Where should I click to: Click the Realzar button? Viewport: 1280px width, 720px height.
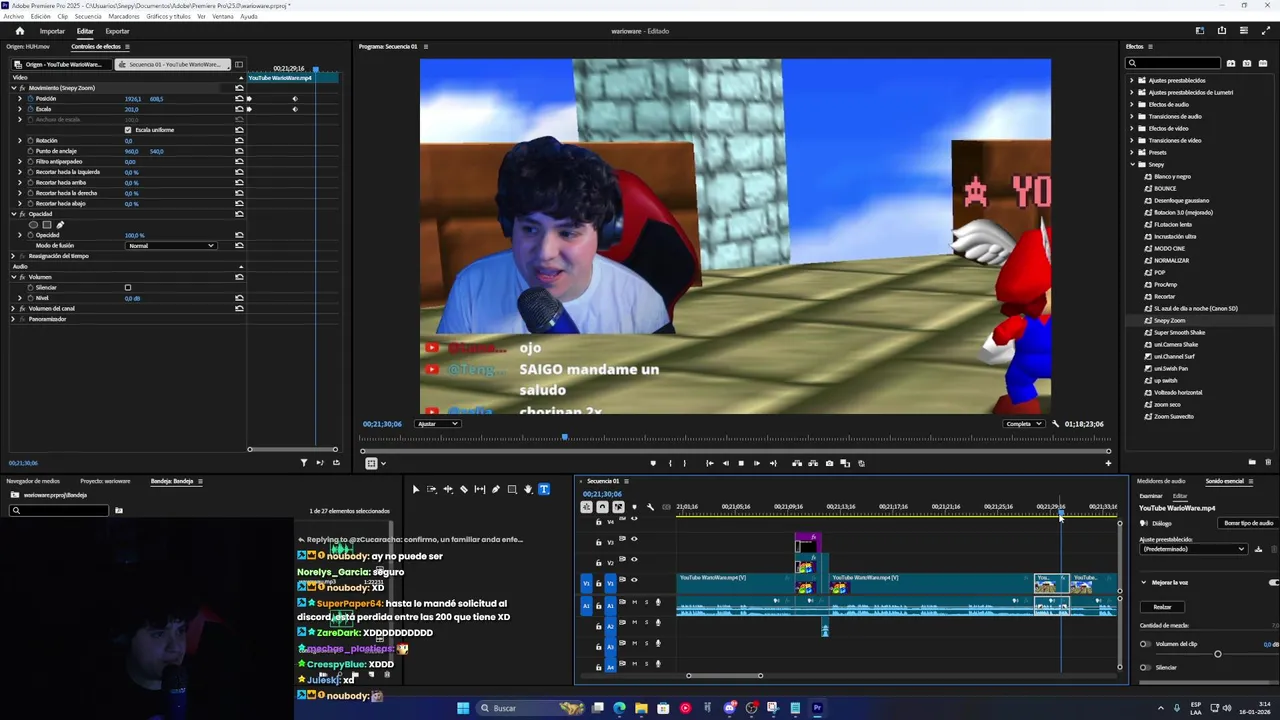click(1162, 607)
